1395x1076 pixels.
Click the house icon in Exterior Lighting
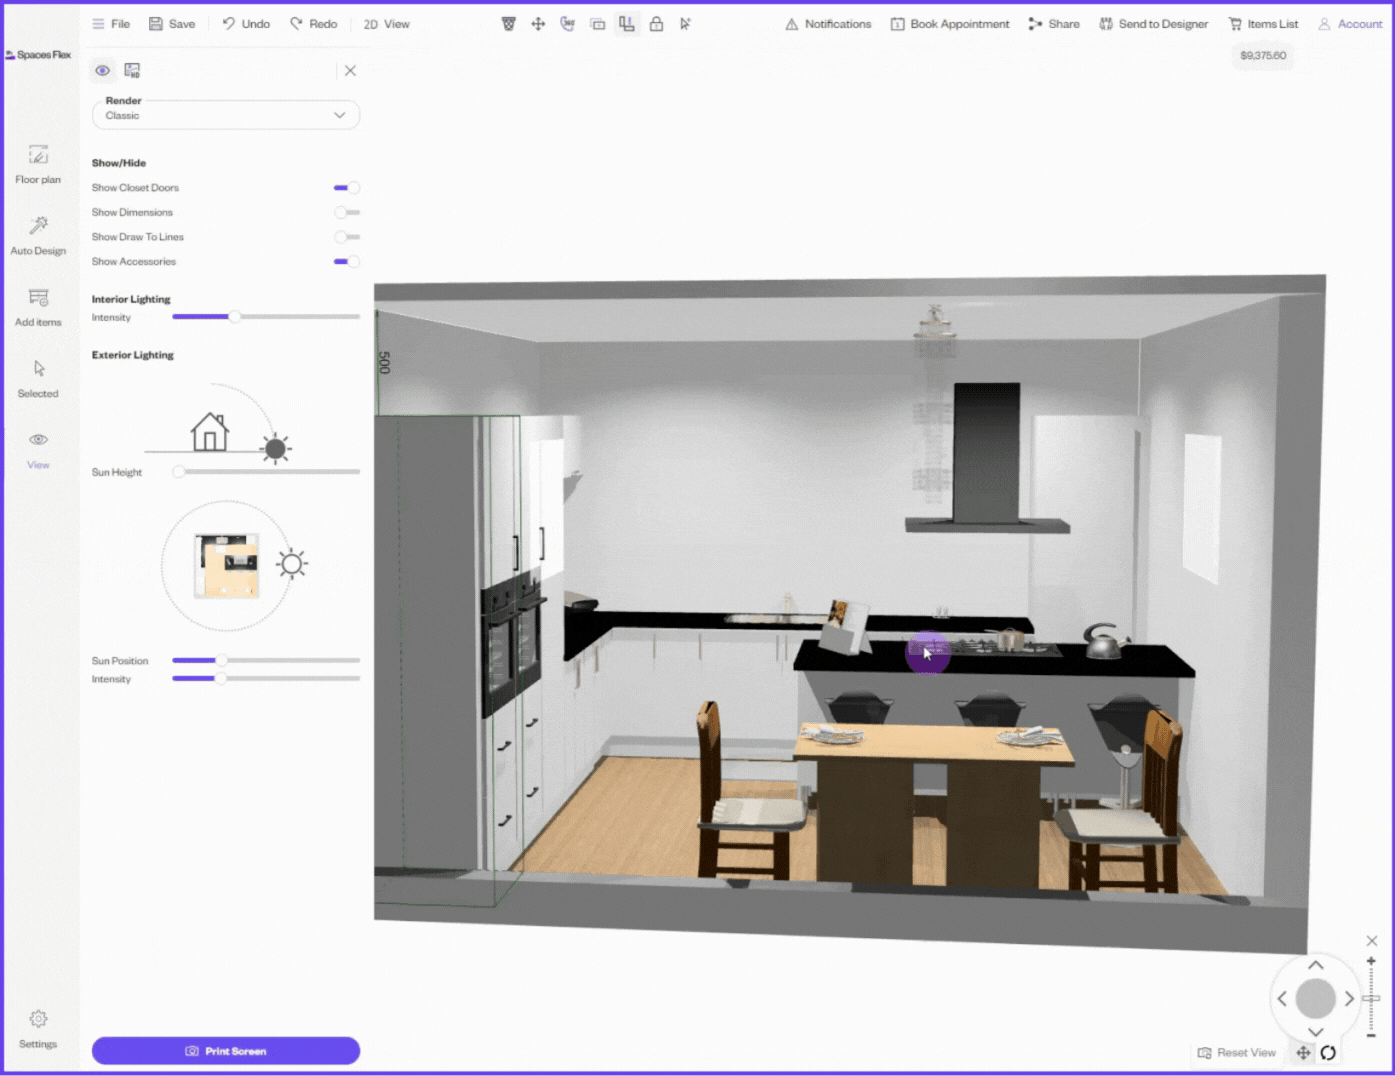pos(210,432)
